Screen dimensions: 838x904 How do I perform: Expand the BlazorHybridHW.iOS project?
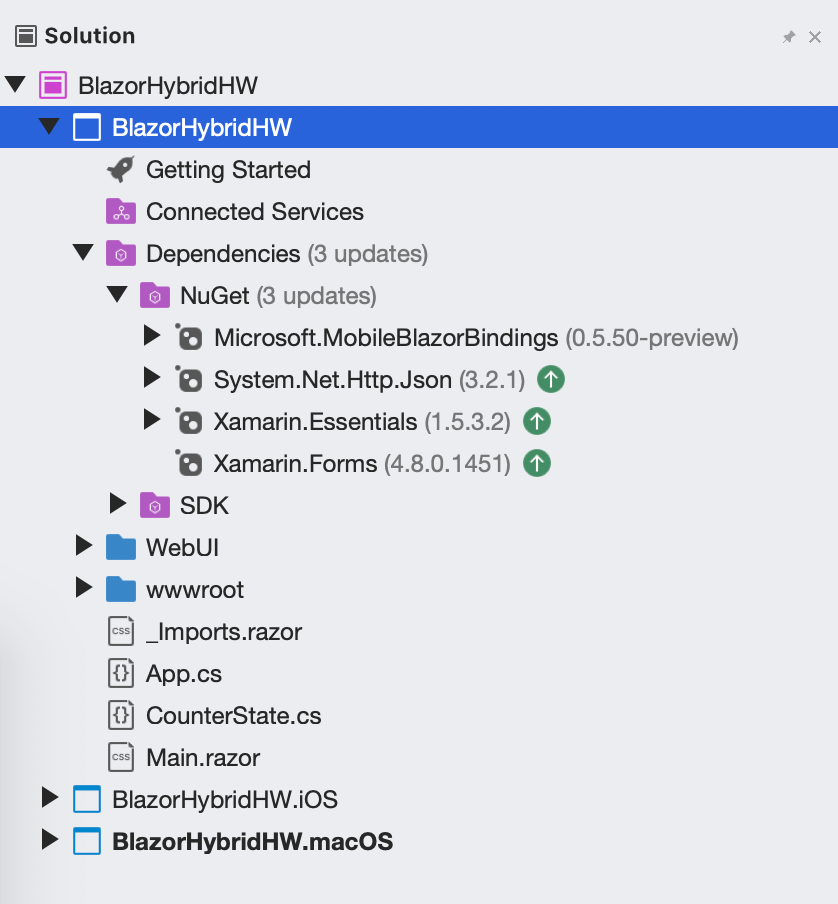(x=50, y=798)
